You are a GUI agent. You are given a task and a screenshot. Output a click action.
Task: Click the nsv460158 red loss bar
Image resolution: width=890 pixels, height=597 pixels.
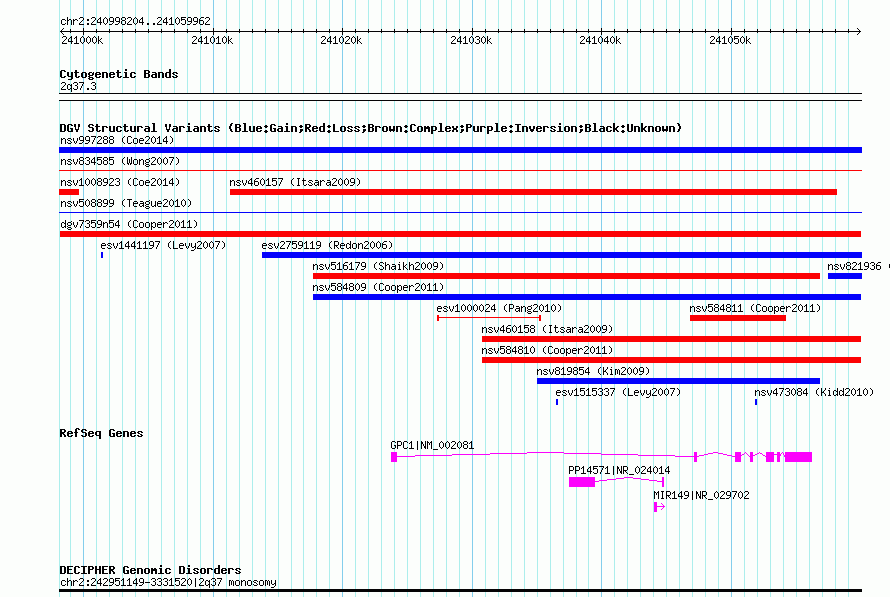(x=671, y=339)
